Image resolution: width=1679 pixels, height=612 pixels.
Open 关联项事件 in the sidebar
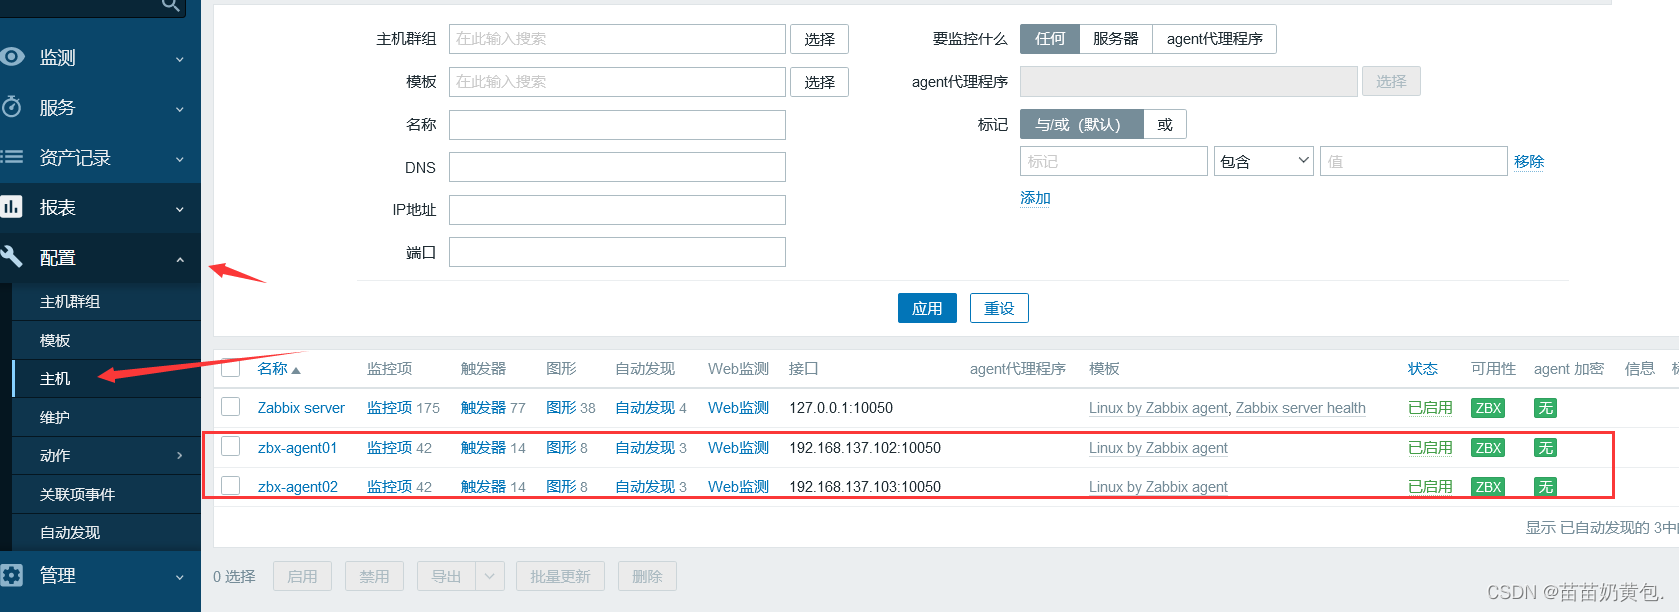pos(77,494)
